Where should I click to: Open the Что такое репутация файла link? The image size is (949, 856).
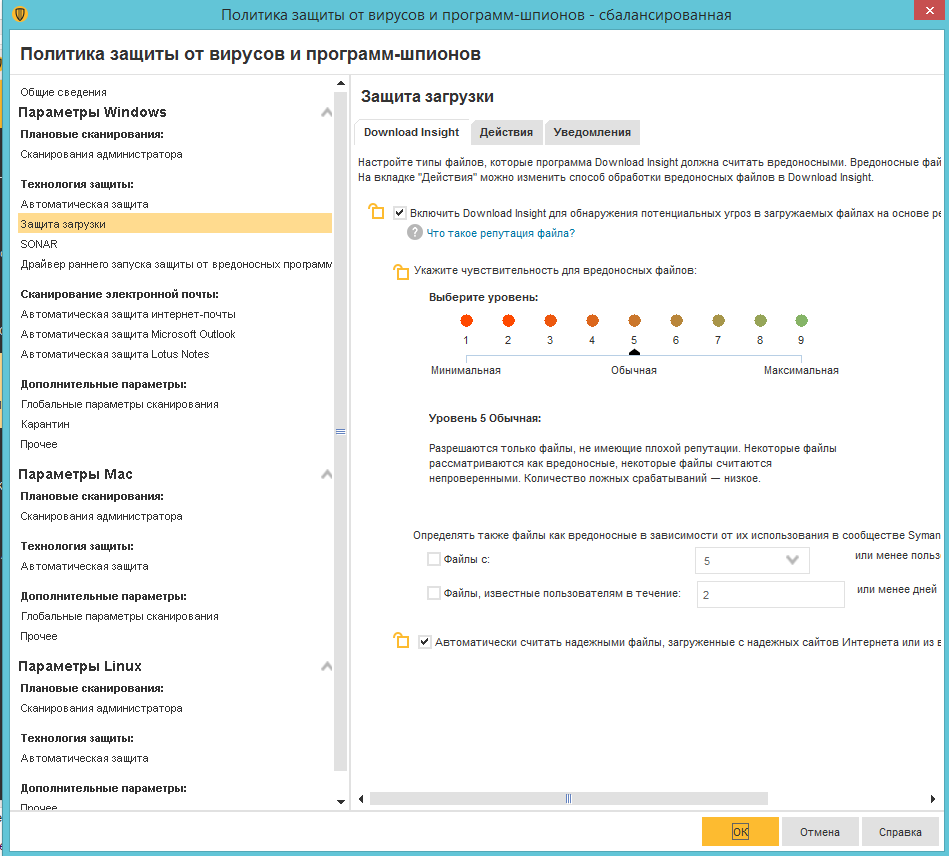click(x=501, y=233)
